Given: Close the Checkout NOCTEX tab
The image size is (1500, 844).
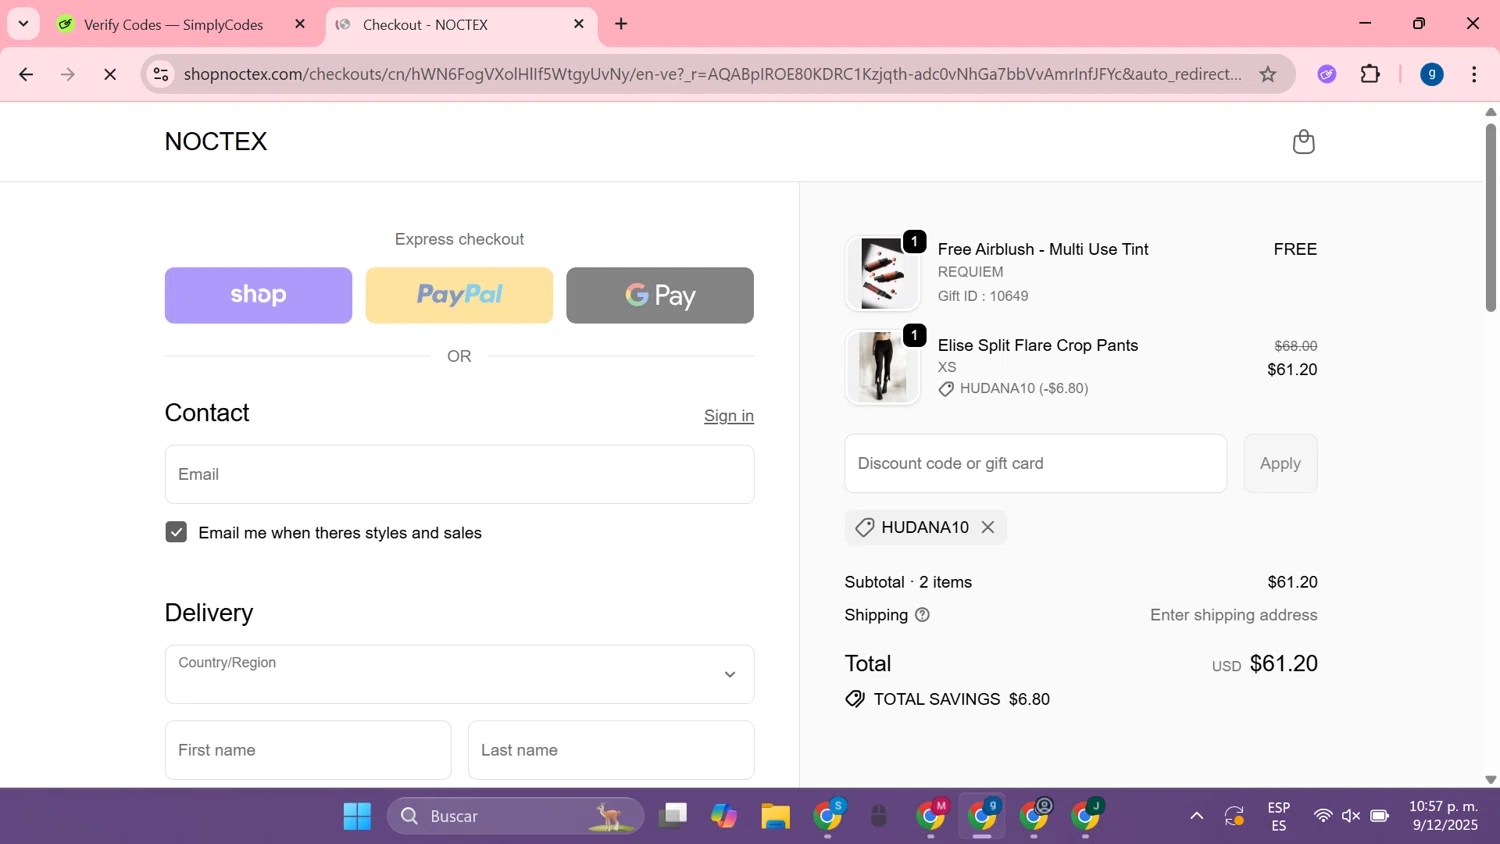Looking at the screenshot, I should 579,24.
